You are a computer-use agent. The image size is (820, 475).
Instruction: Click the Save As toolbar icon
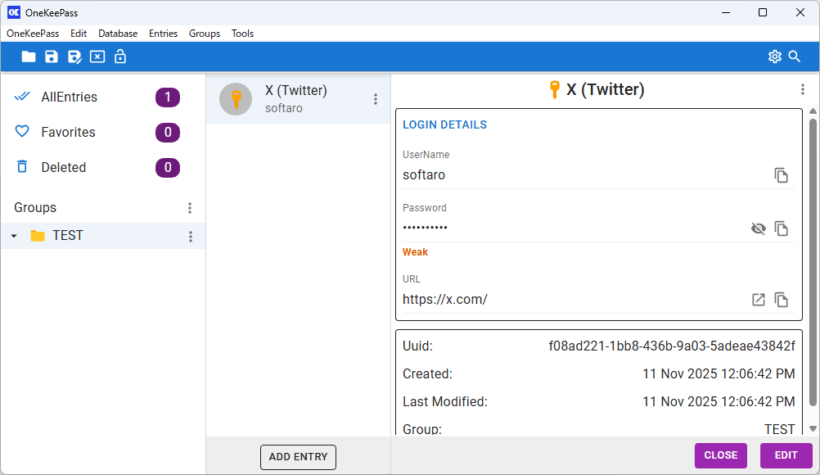click(74, 57)
